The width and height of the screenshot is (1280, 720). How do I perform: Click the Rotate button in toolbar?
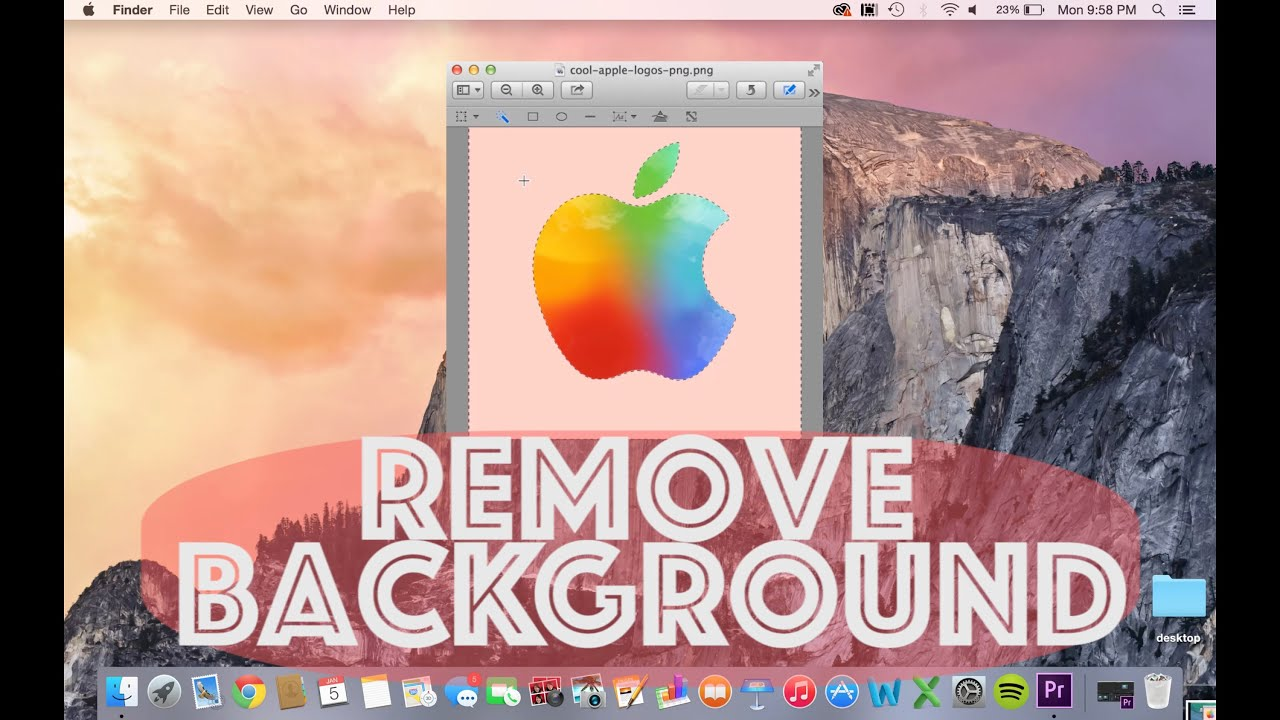751,90
